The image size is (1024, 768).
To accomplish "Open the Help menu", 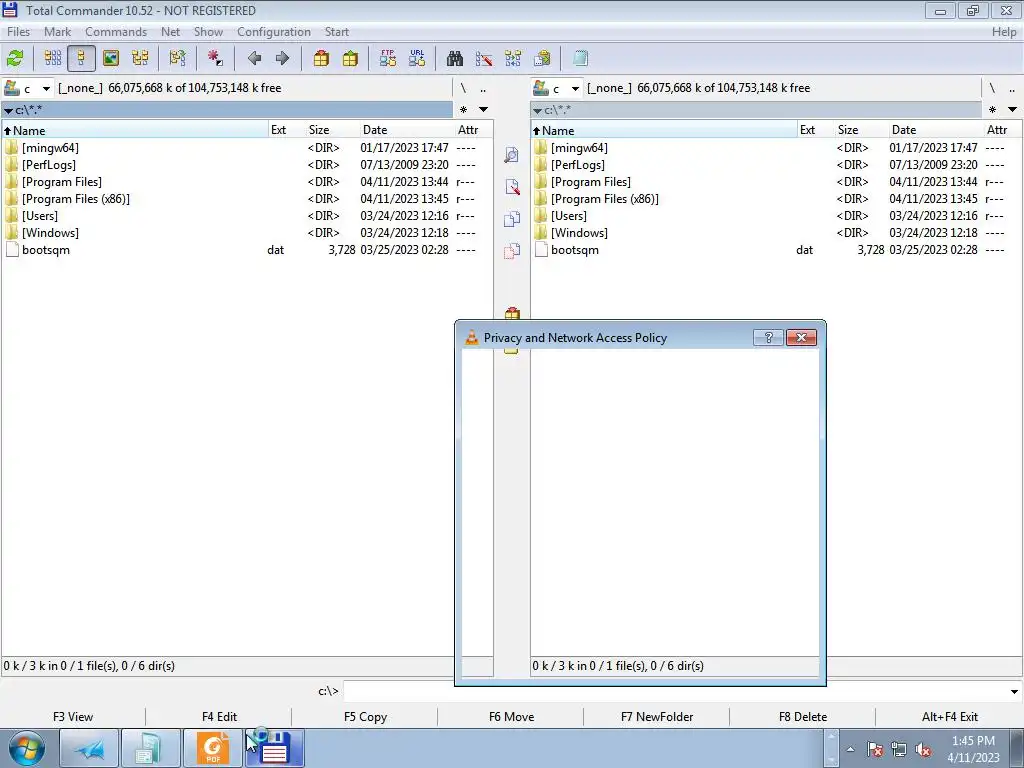I will pyautogui.click(x=1004, y=31).
